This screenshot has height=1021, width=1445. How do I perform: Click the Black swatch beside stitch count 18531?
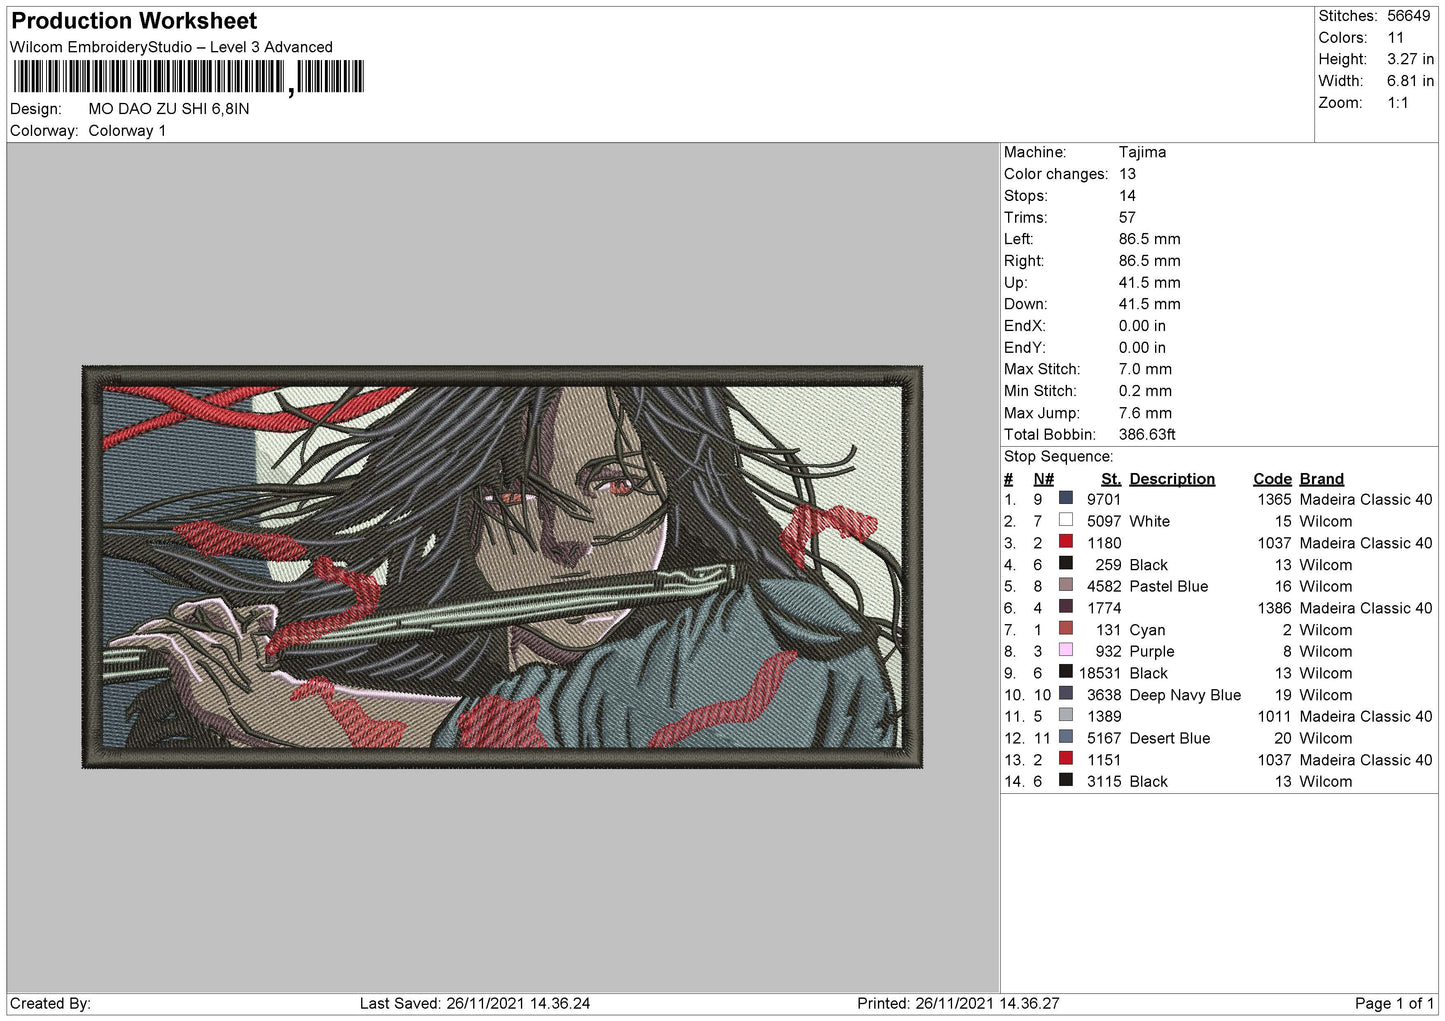[1066, 672]
